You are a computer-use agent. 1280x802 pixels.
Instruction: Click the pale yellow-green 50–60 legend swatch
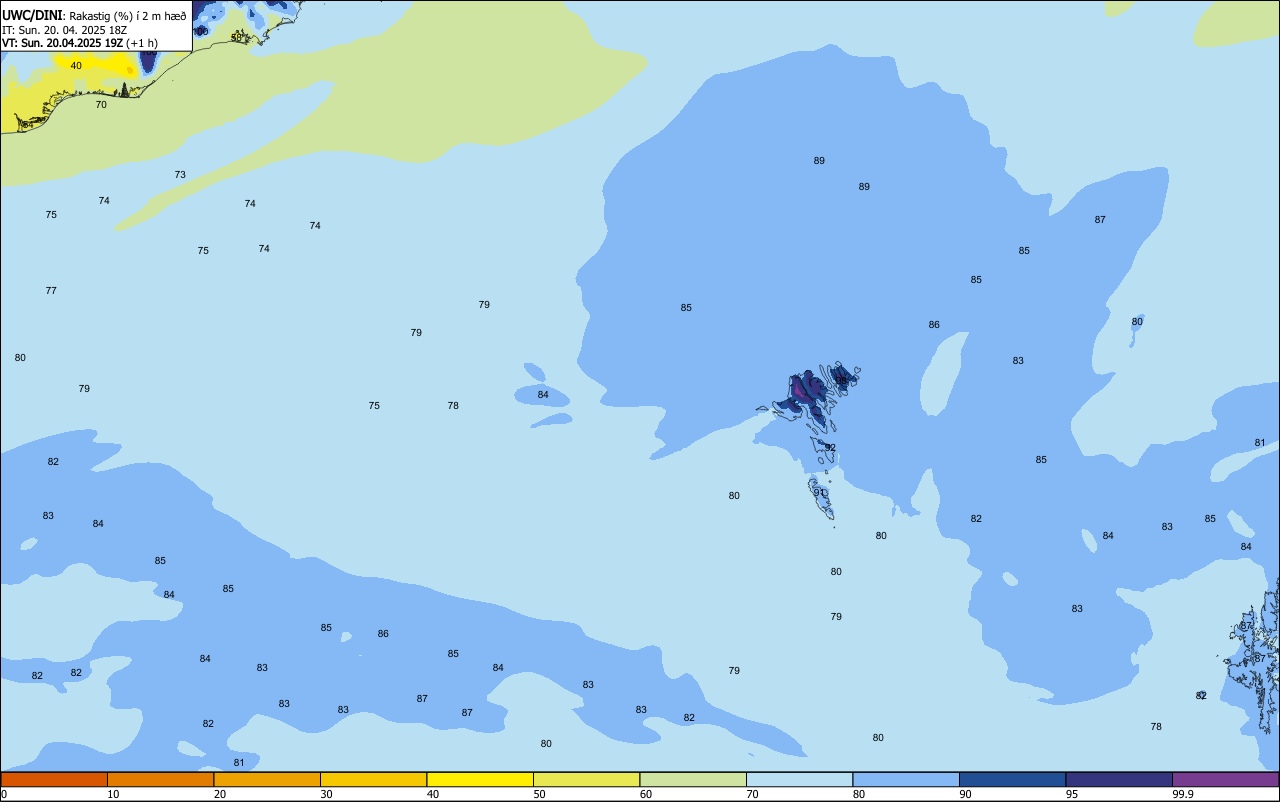[586, 779]
